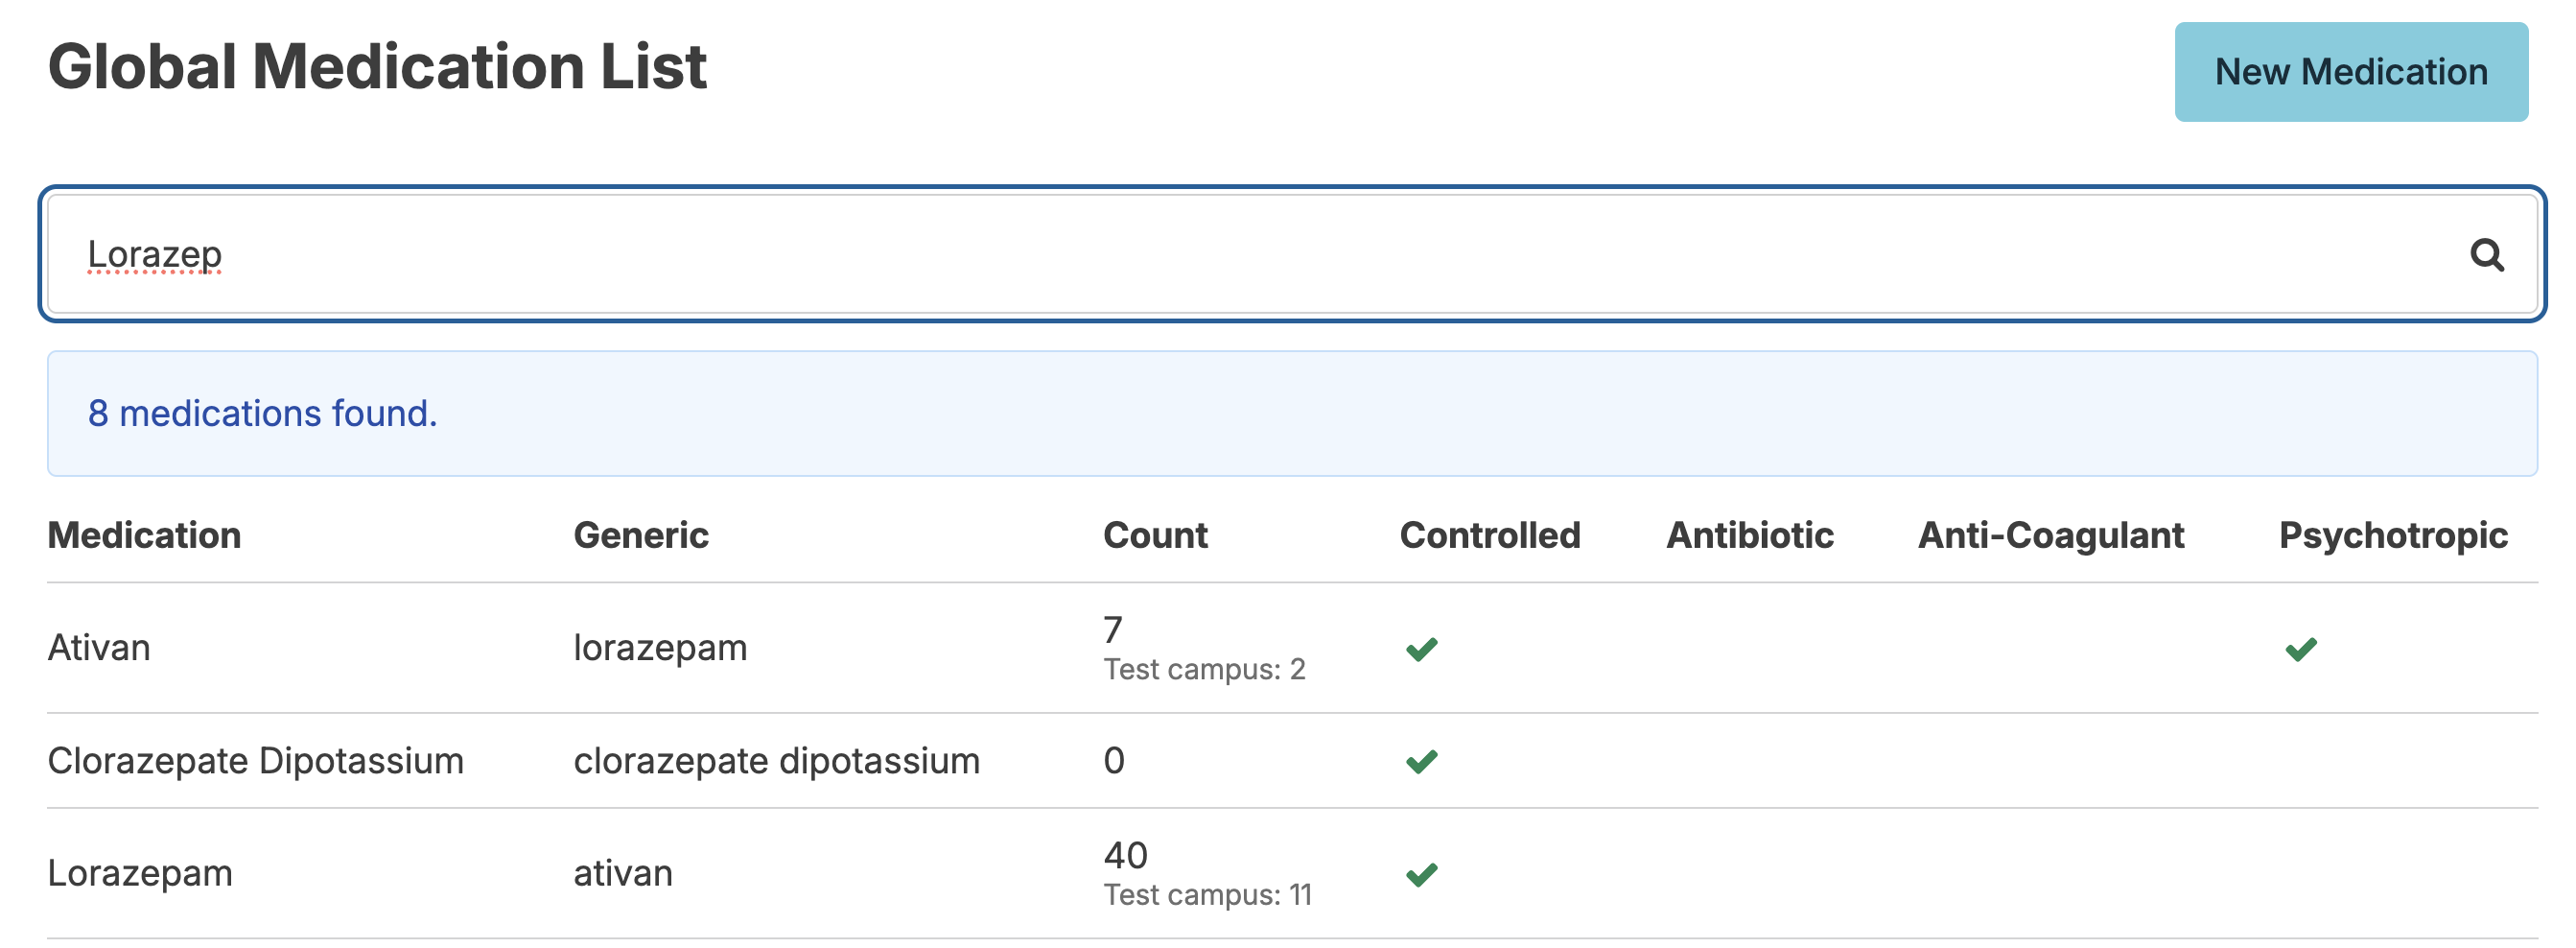Click the Antibiotic column header

[1749, 535]
